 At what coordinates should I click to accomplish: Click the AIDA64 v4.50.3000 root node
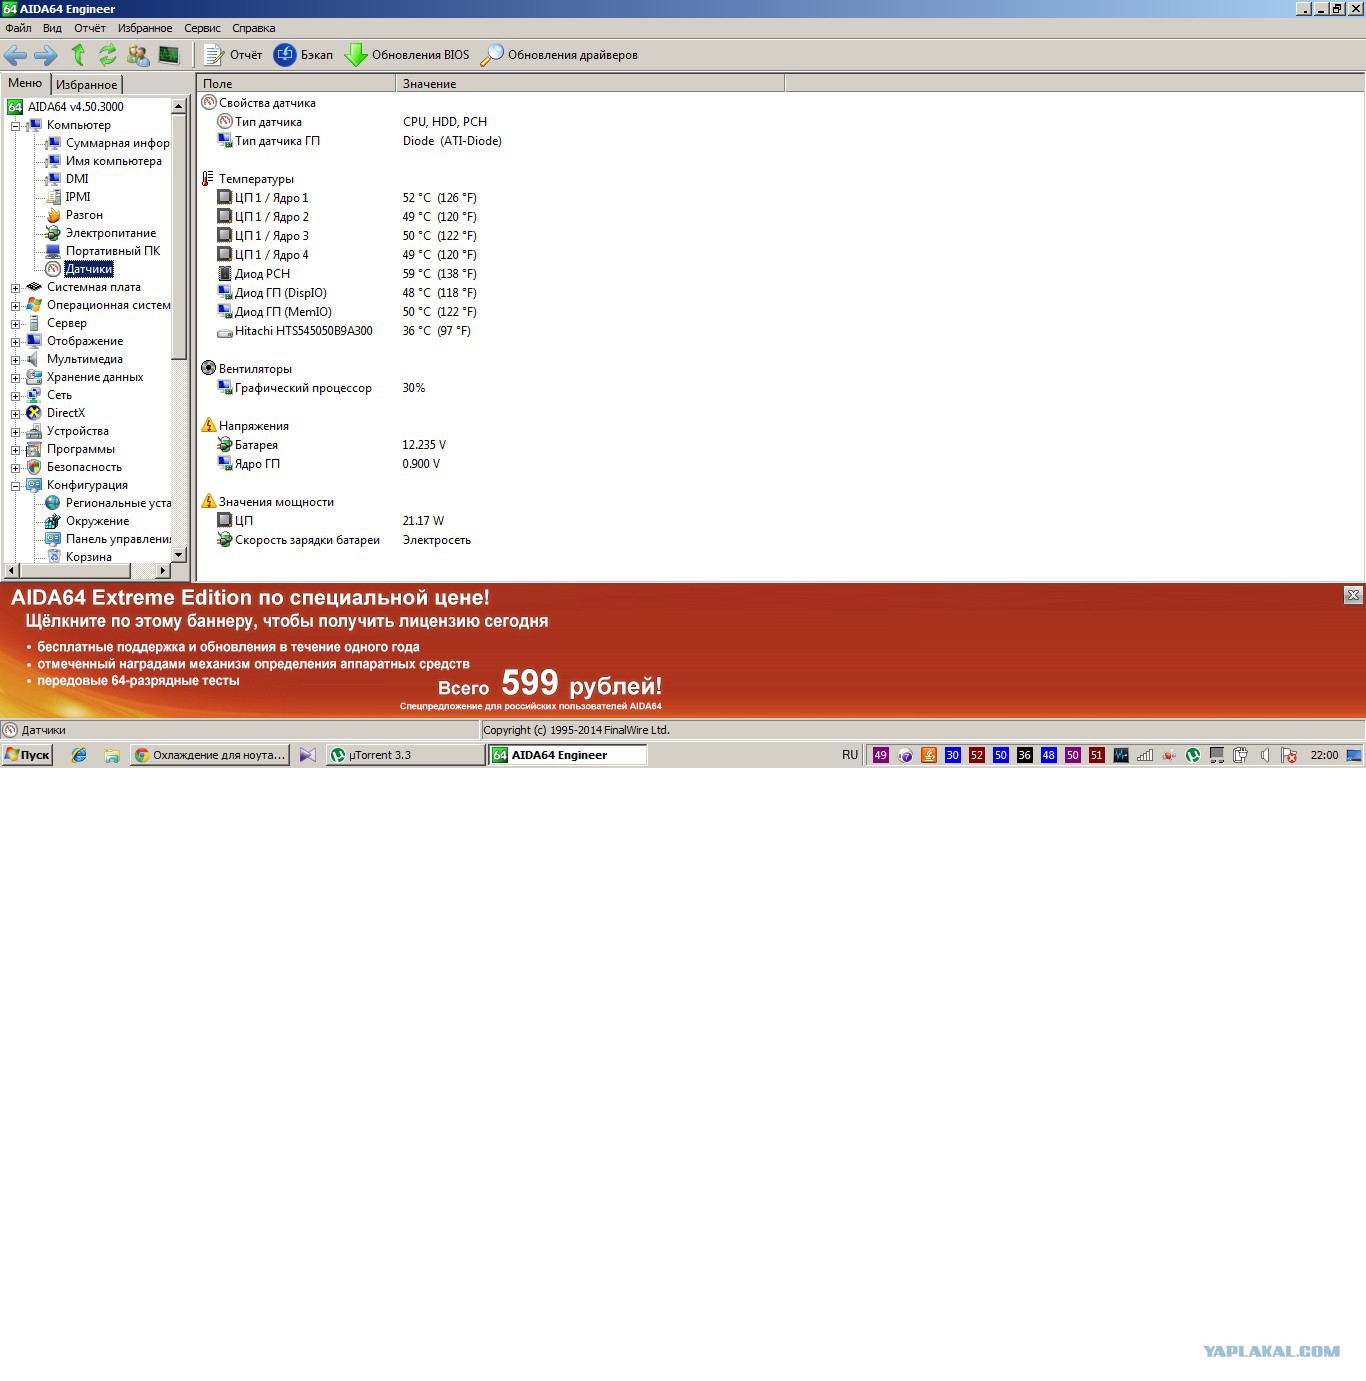click(76, 107)
